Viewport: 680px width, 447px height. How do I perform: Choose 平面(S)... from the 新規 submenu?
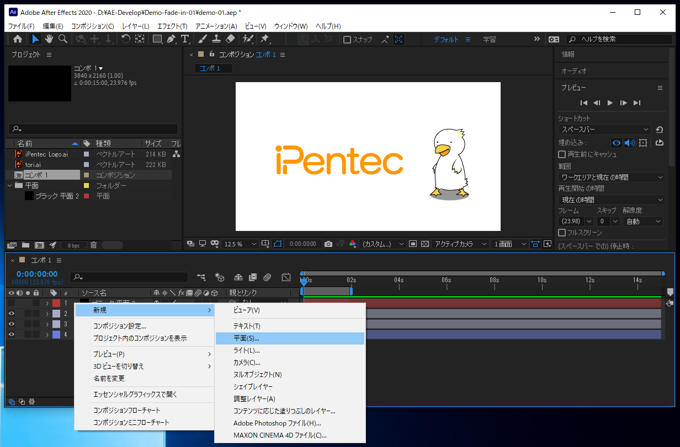tap(290, 338)
